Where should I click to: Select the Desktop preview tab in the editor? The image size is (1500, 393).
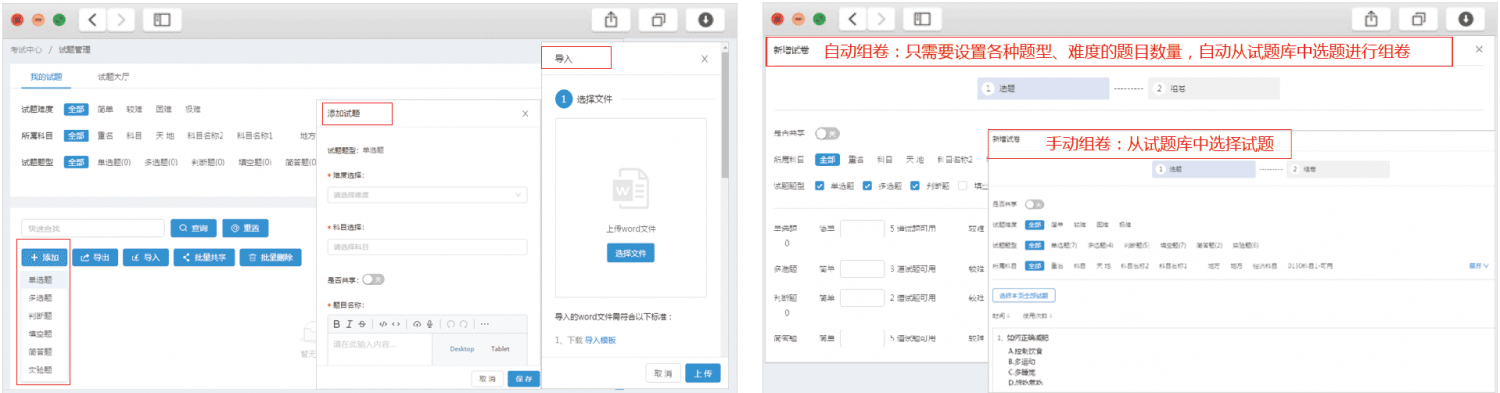pos(462,349)
